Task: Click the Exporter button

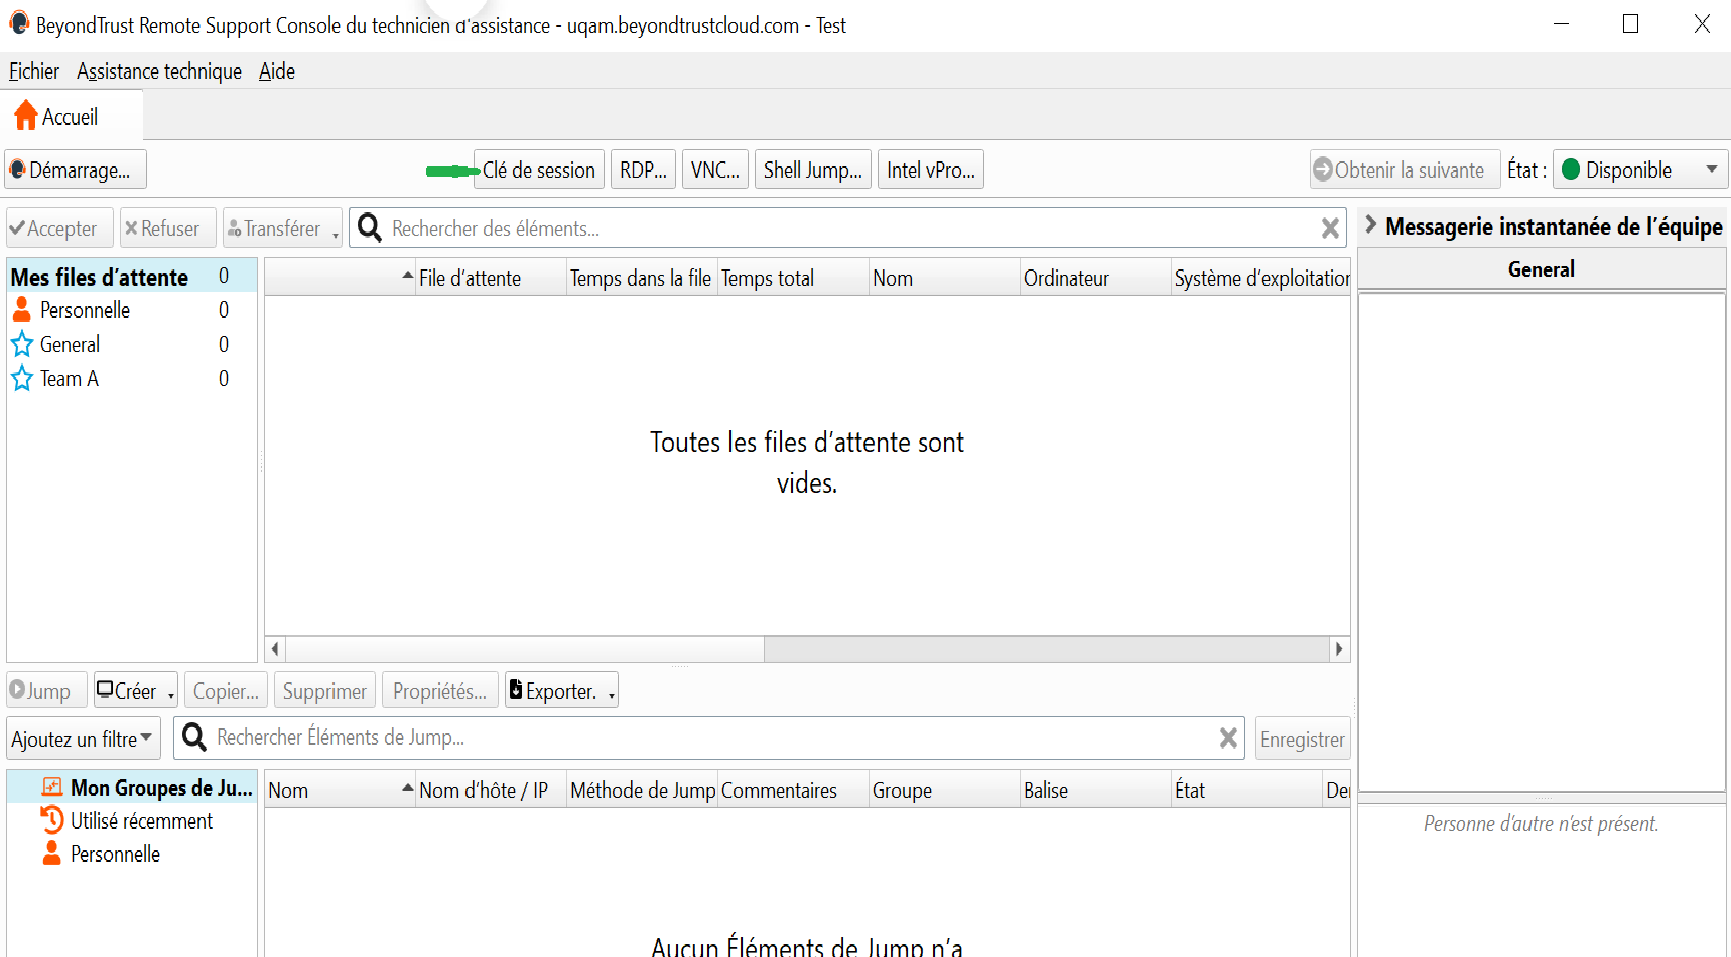Action: click(558, 691)
